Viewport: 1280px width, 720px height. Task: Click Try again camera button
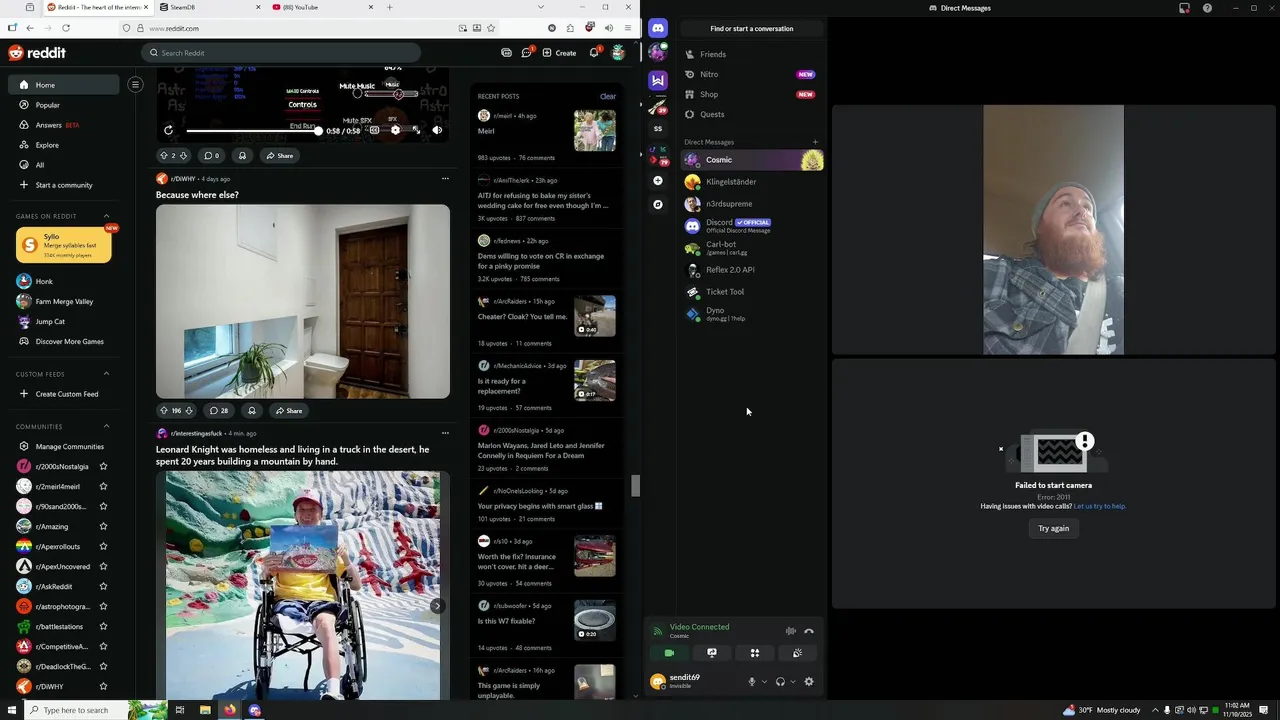point(1053,528)
